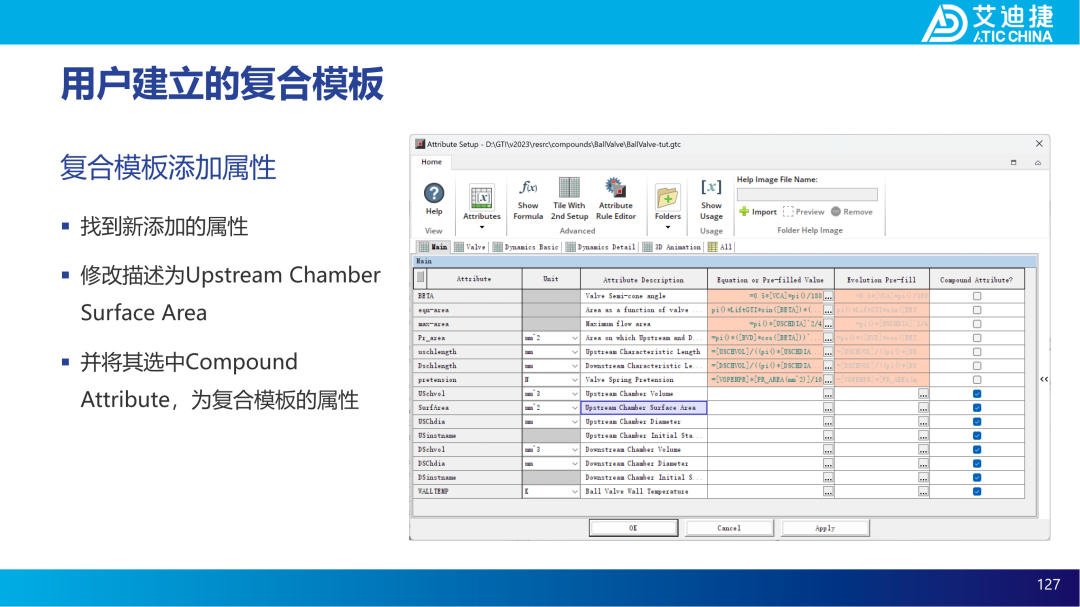Viewport: 1080px width, 607px height.
Task: Open unit dropdown for USChdia
Action: click(574, 422)
